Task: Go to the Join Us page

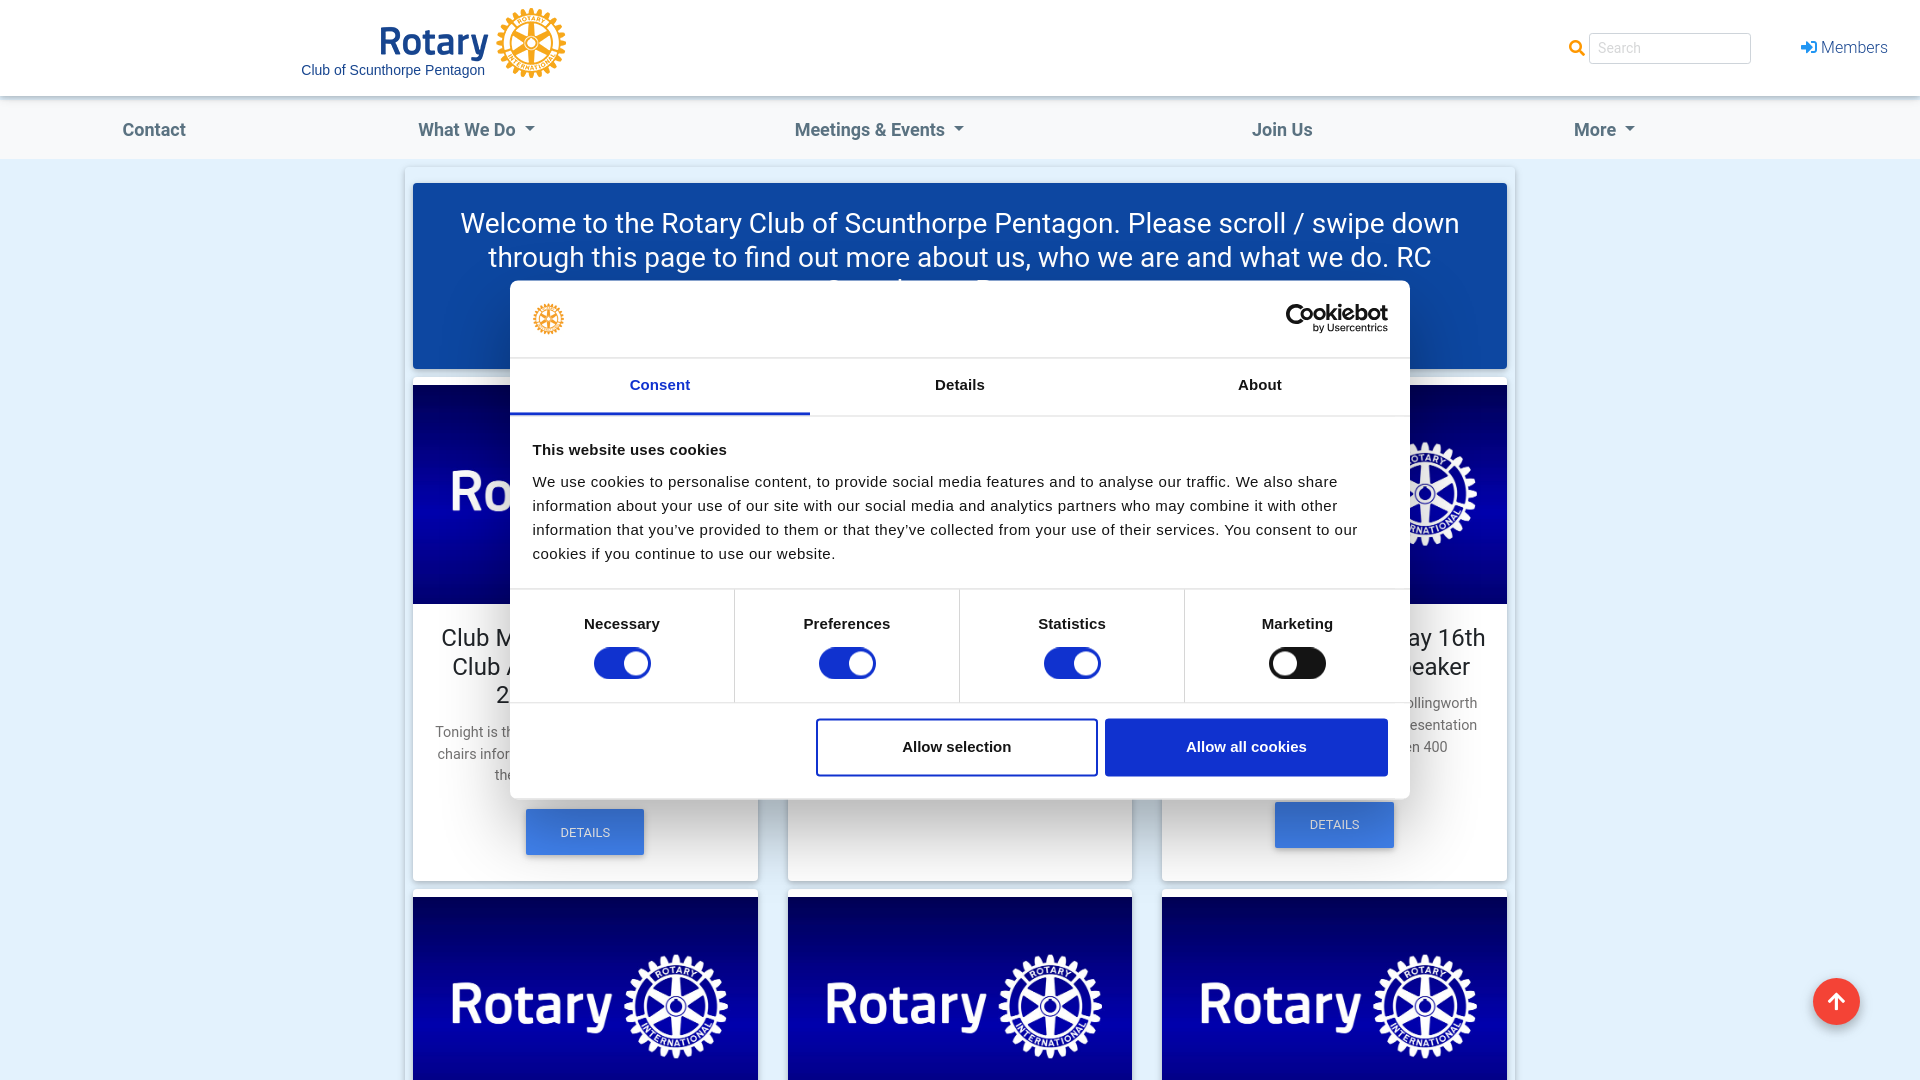Action: (1282, 130)
